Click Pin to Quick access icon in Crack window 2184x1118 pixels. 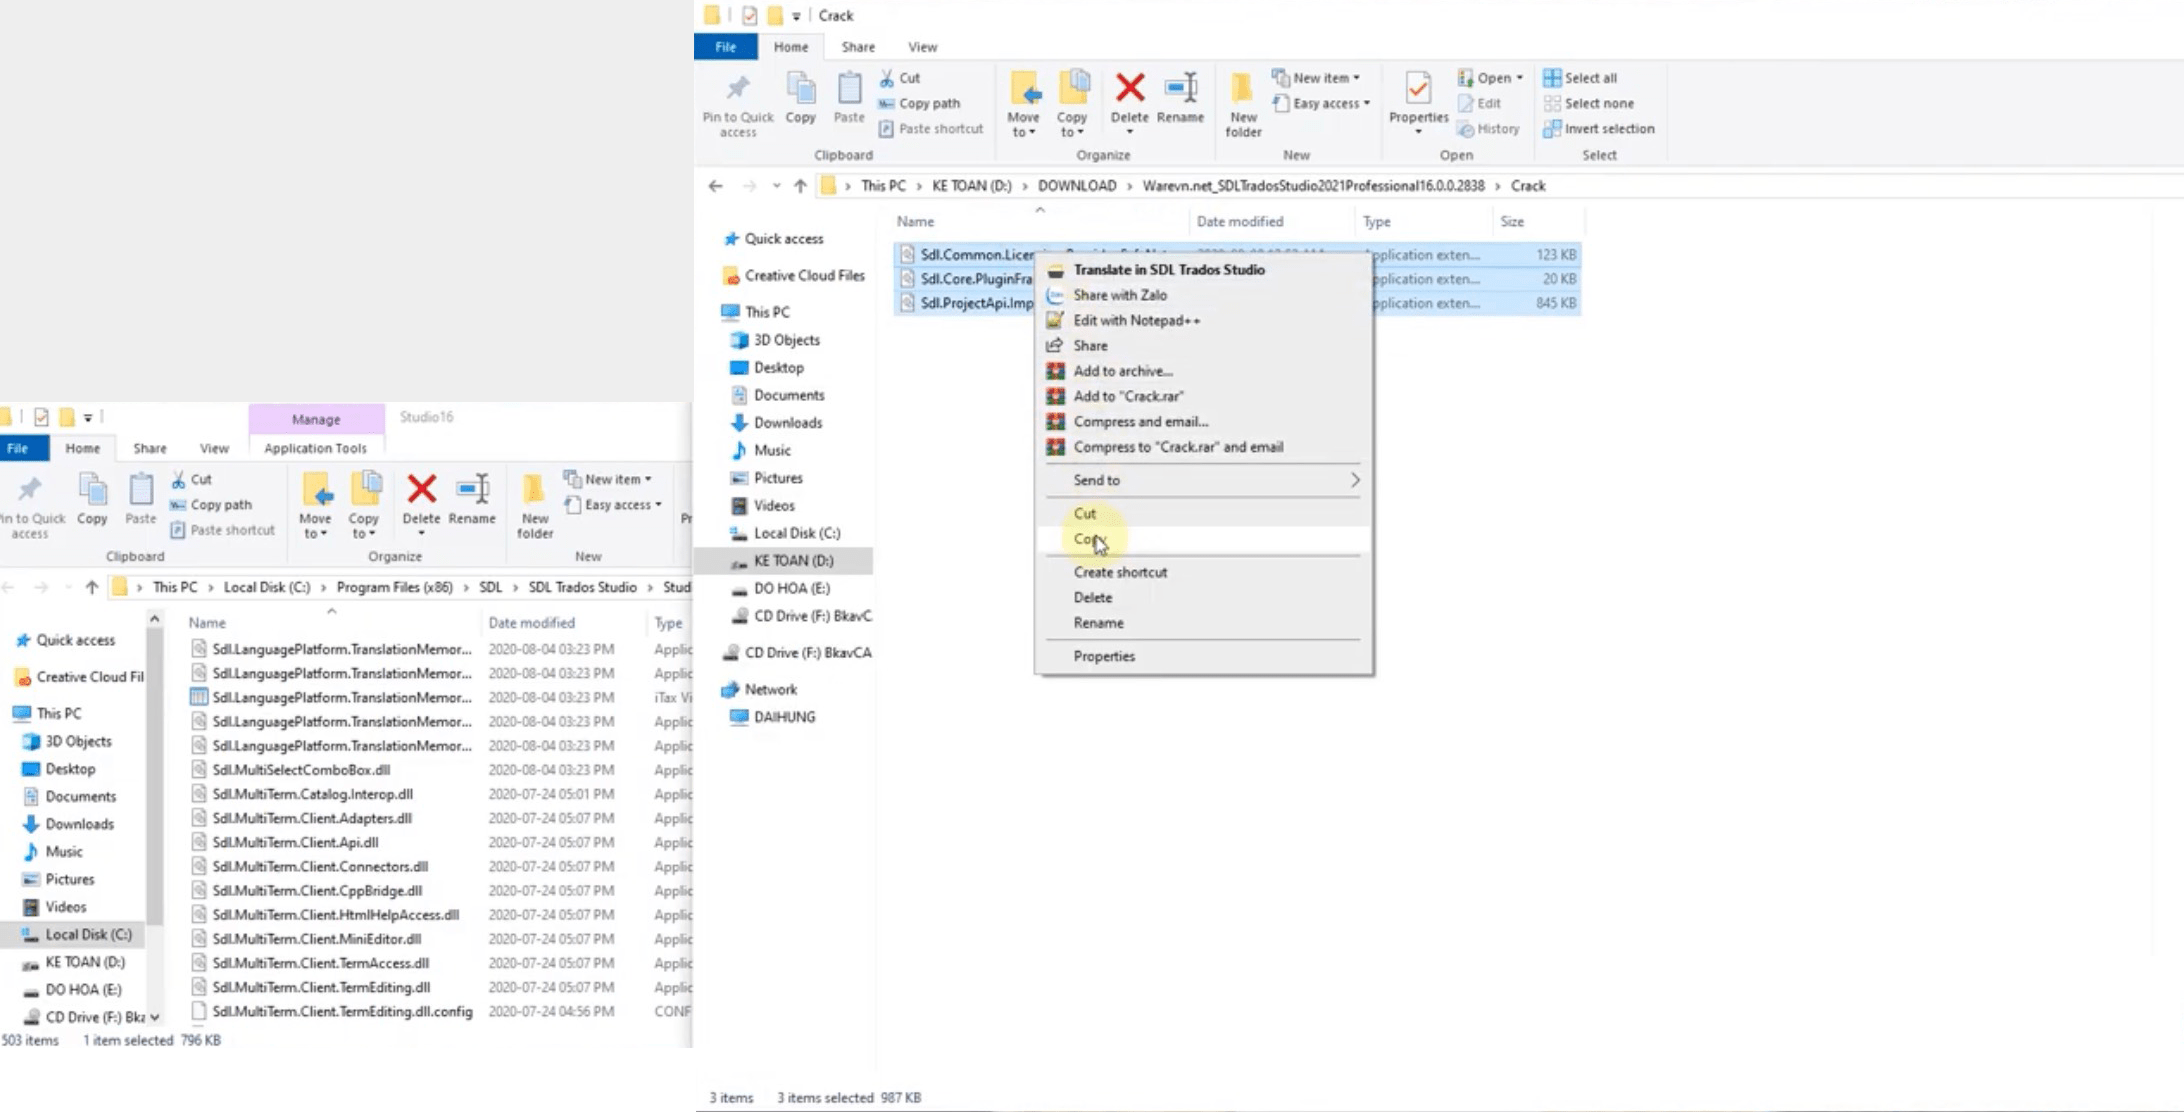click(x=738, y=88)
